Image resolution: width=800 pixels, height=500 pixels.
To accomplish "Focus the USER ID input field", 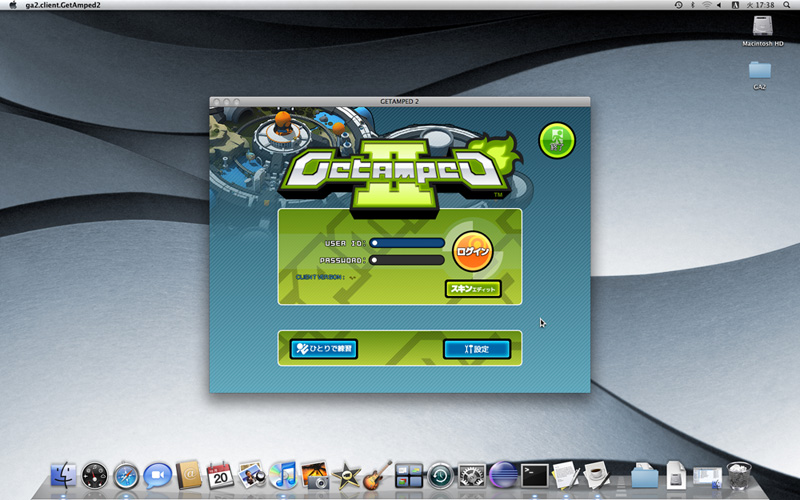I will (x=407, y=243).
